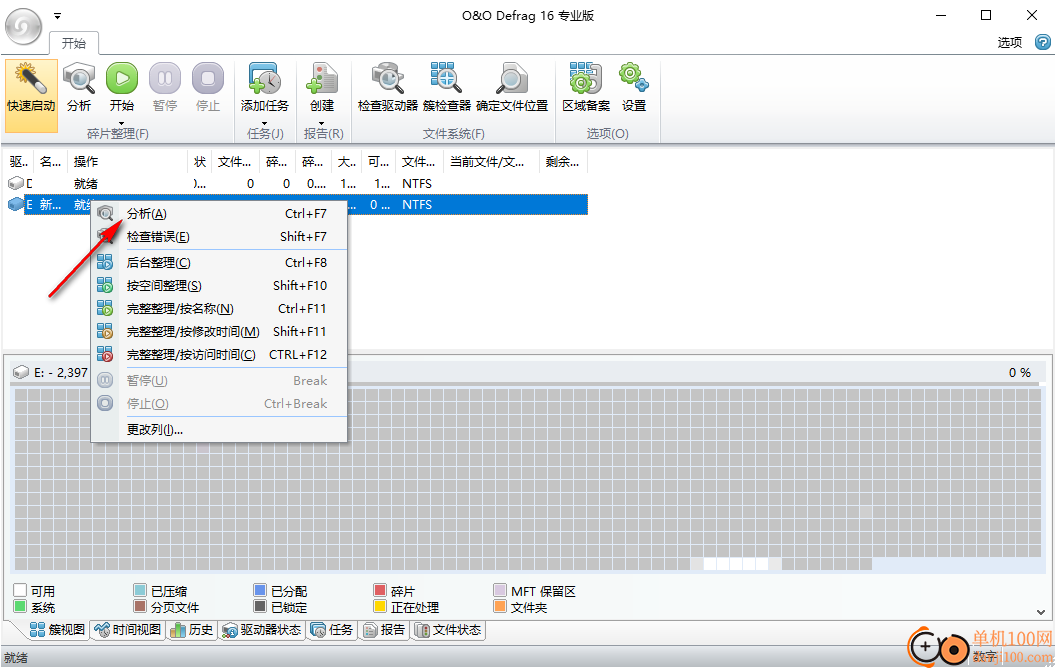Click the 当前文件/文... column header
This screenshot has width=1056, height=668.
click(x=491, y=162)
